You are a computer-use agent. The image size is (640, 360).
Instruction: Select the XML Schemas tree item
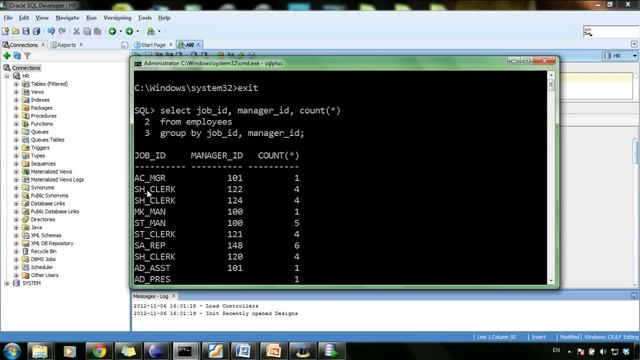click(x=46, y=236)
